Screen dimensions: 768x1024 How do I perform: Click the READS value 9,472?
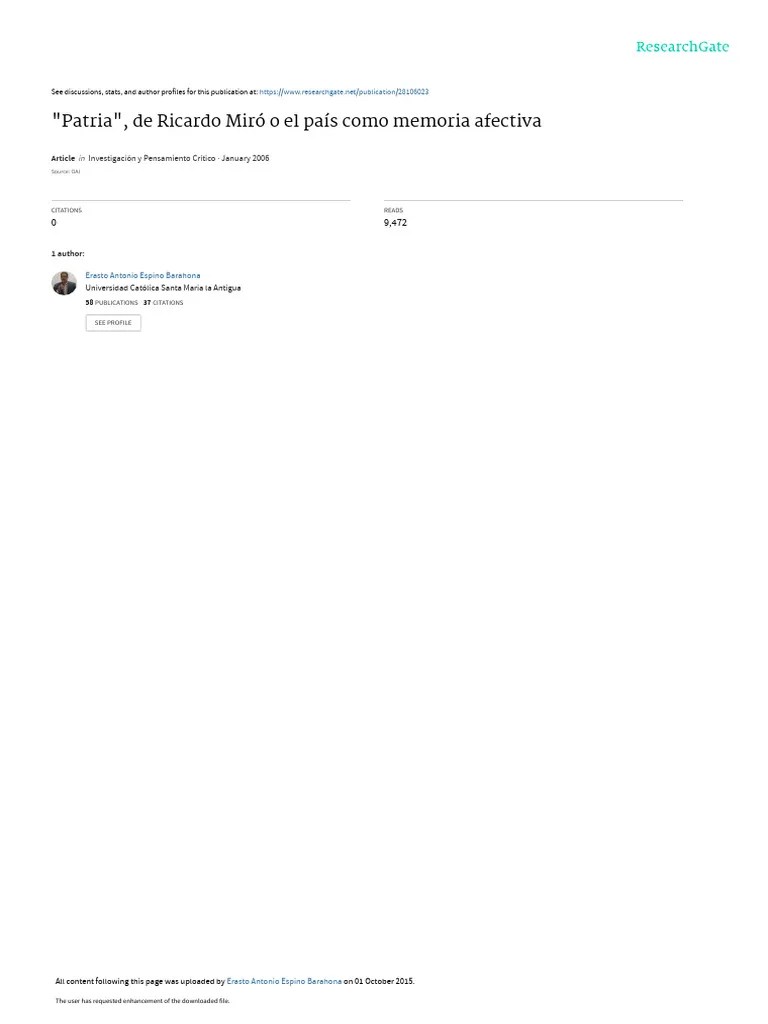[395, 223]
